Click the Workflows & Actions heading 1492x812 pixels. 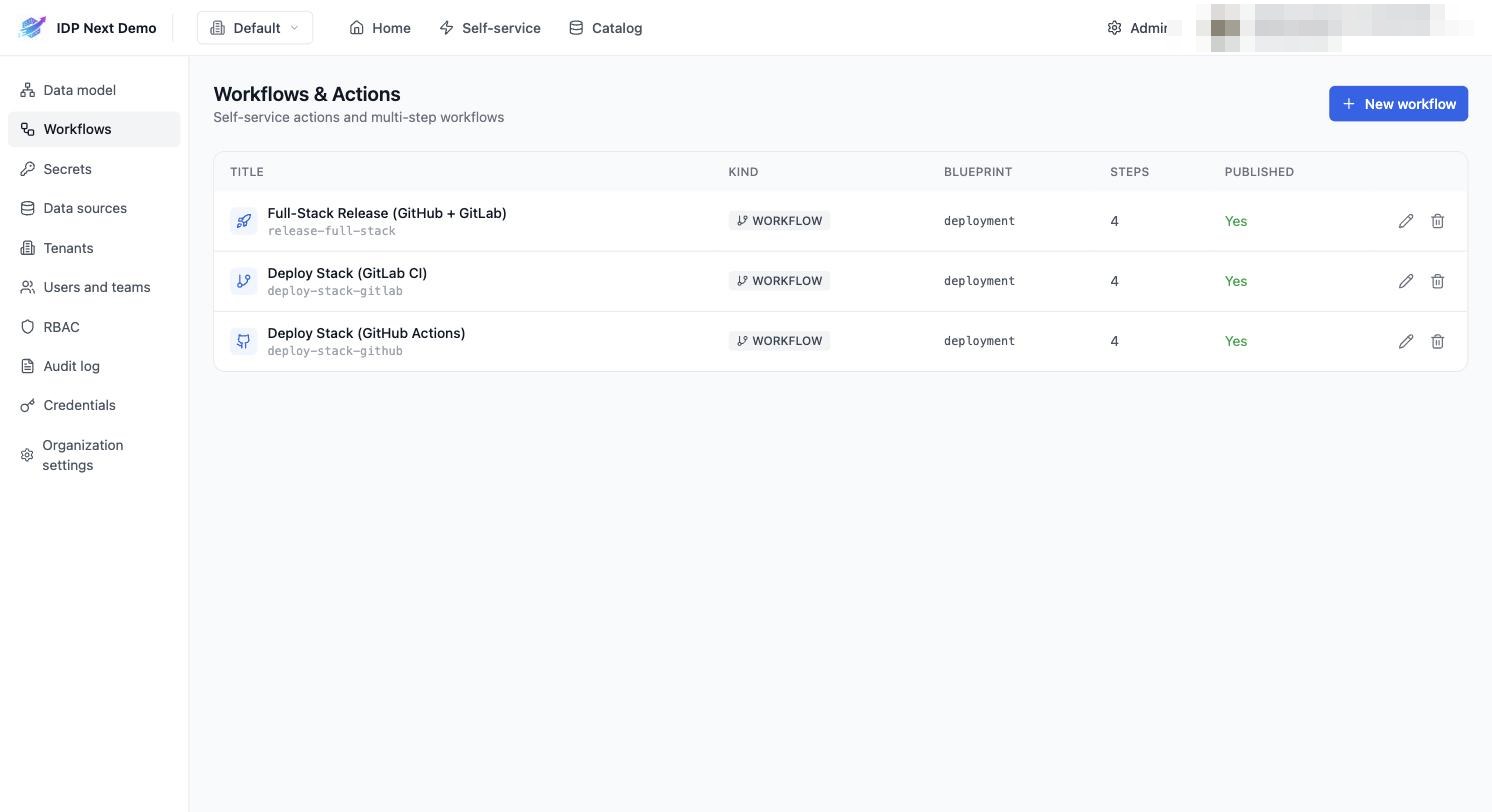point(307,94)
